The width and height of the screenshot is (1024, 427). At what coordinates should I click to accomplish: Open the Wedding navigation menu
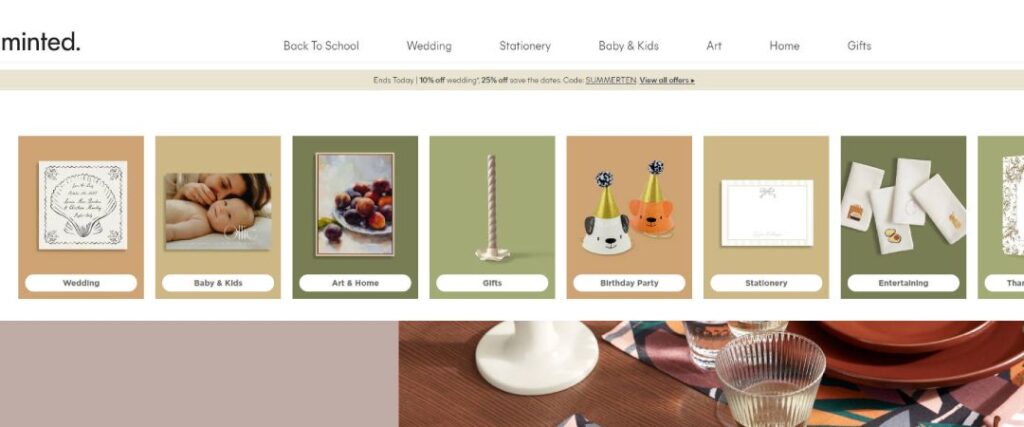[428, 46]
